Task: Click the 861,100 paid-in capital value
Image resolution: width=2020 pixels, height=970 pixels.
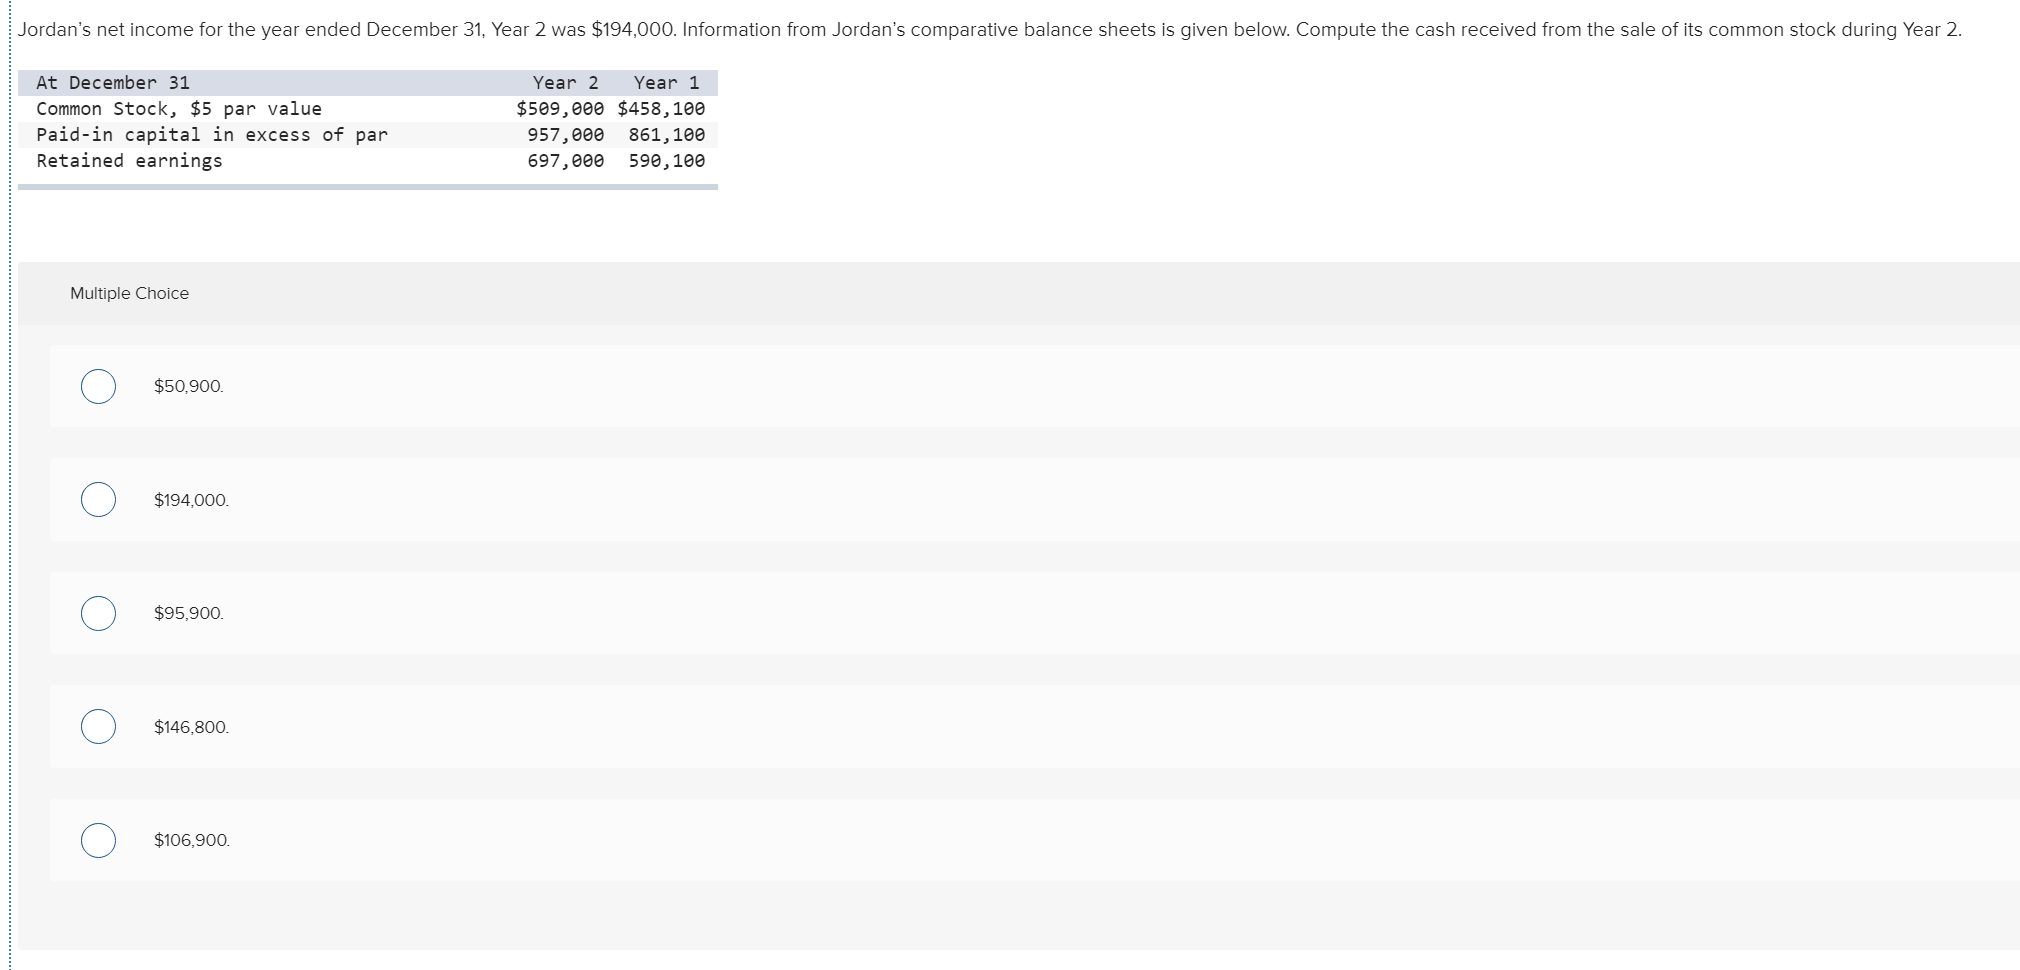Action: click(667, 135)
